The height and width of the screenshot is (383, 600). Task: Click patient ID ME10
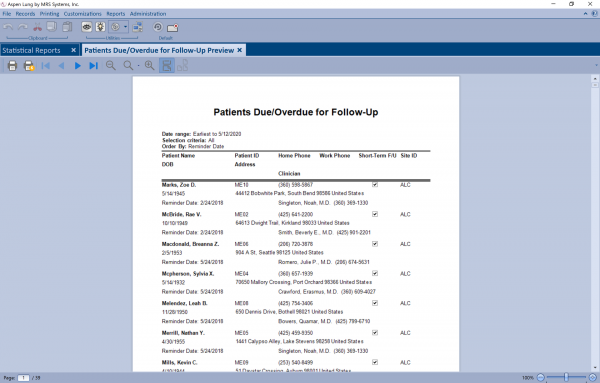(241, 185)
